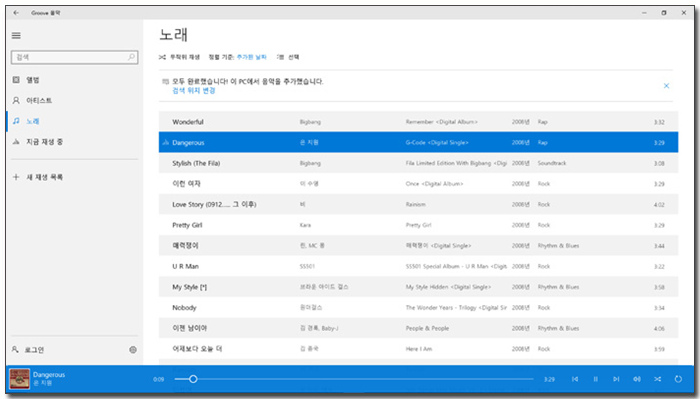Click the search magnifier icon
The image size is (700, 399).
click(x=131, y=57)
